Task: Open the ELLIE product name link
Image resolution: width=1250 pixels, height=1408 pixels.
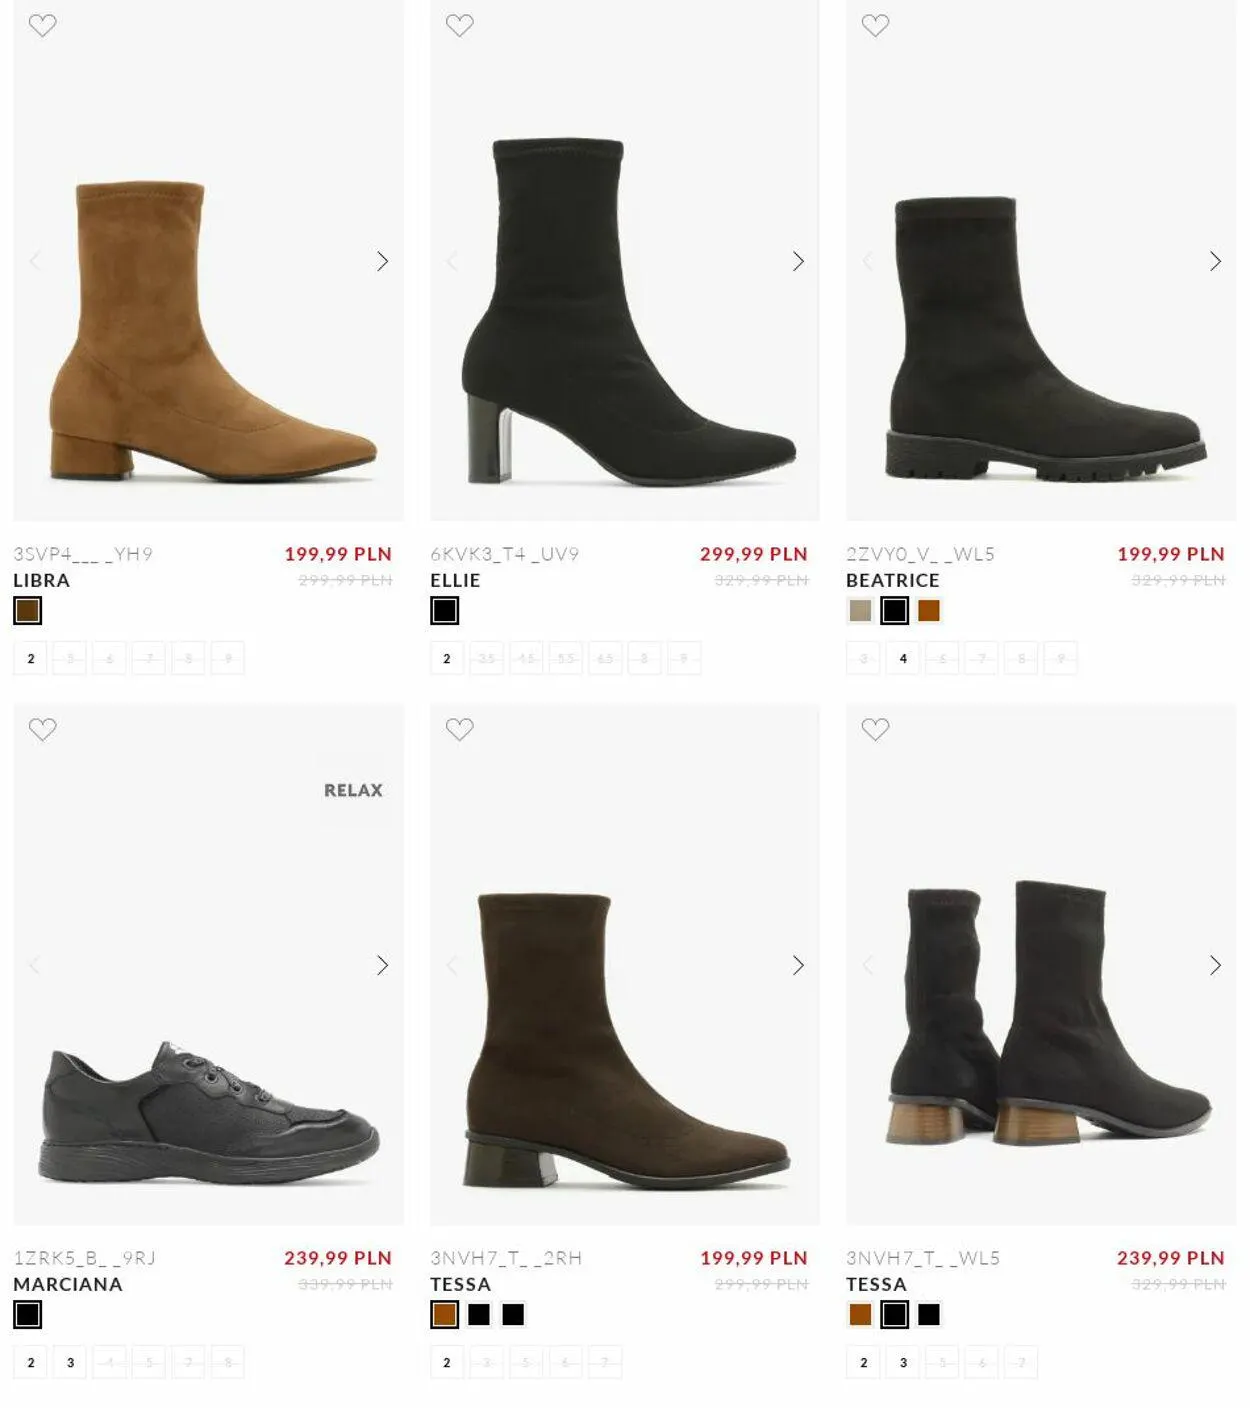Action: [x=455, y=580]
